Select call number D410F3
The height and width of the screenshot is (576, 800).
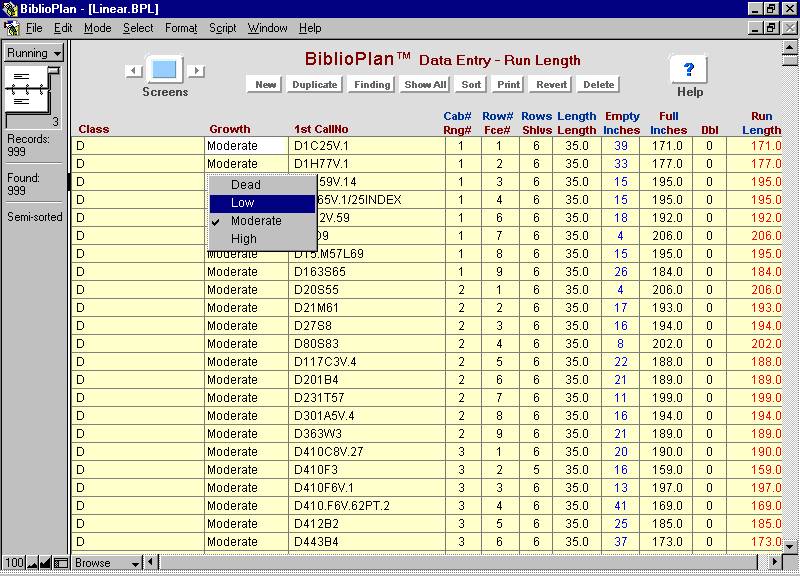click(x=316, y=470)
